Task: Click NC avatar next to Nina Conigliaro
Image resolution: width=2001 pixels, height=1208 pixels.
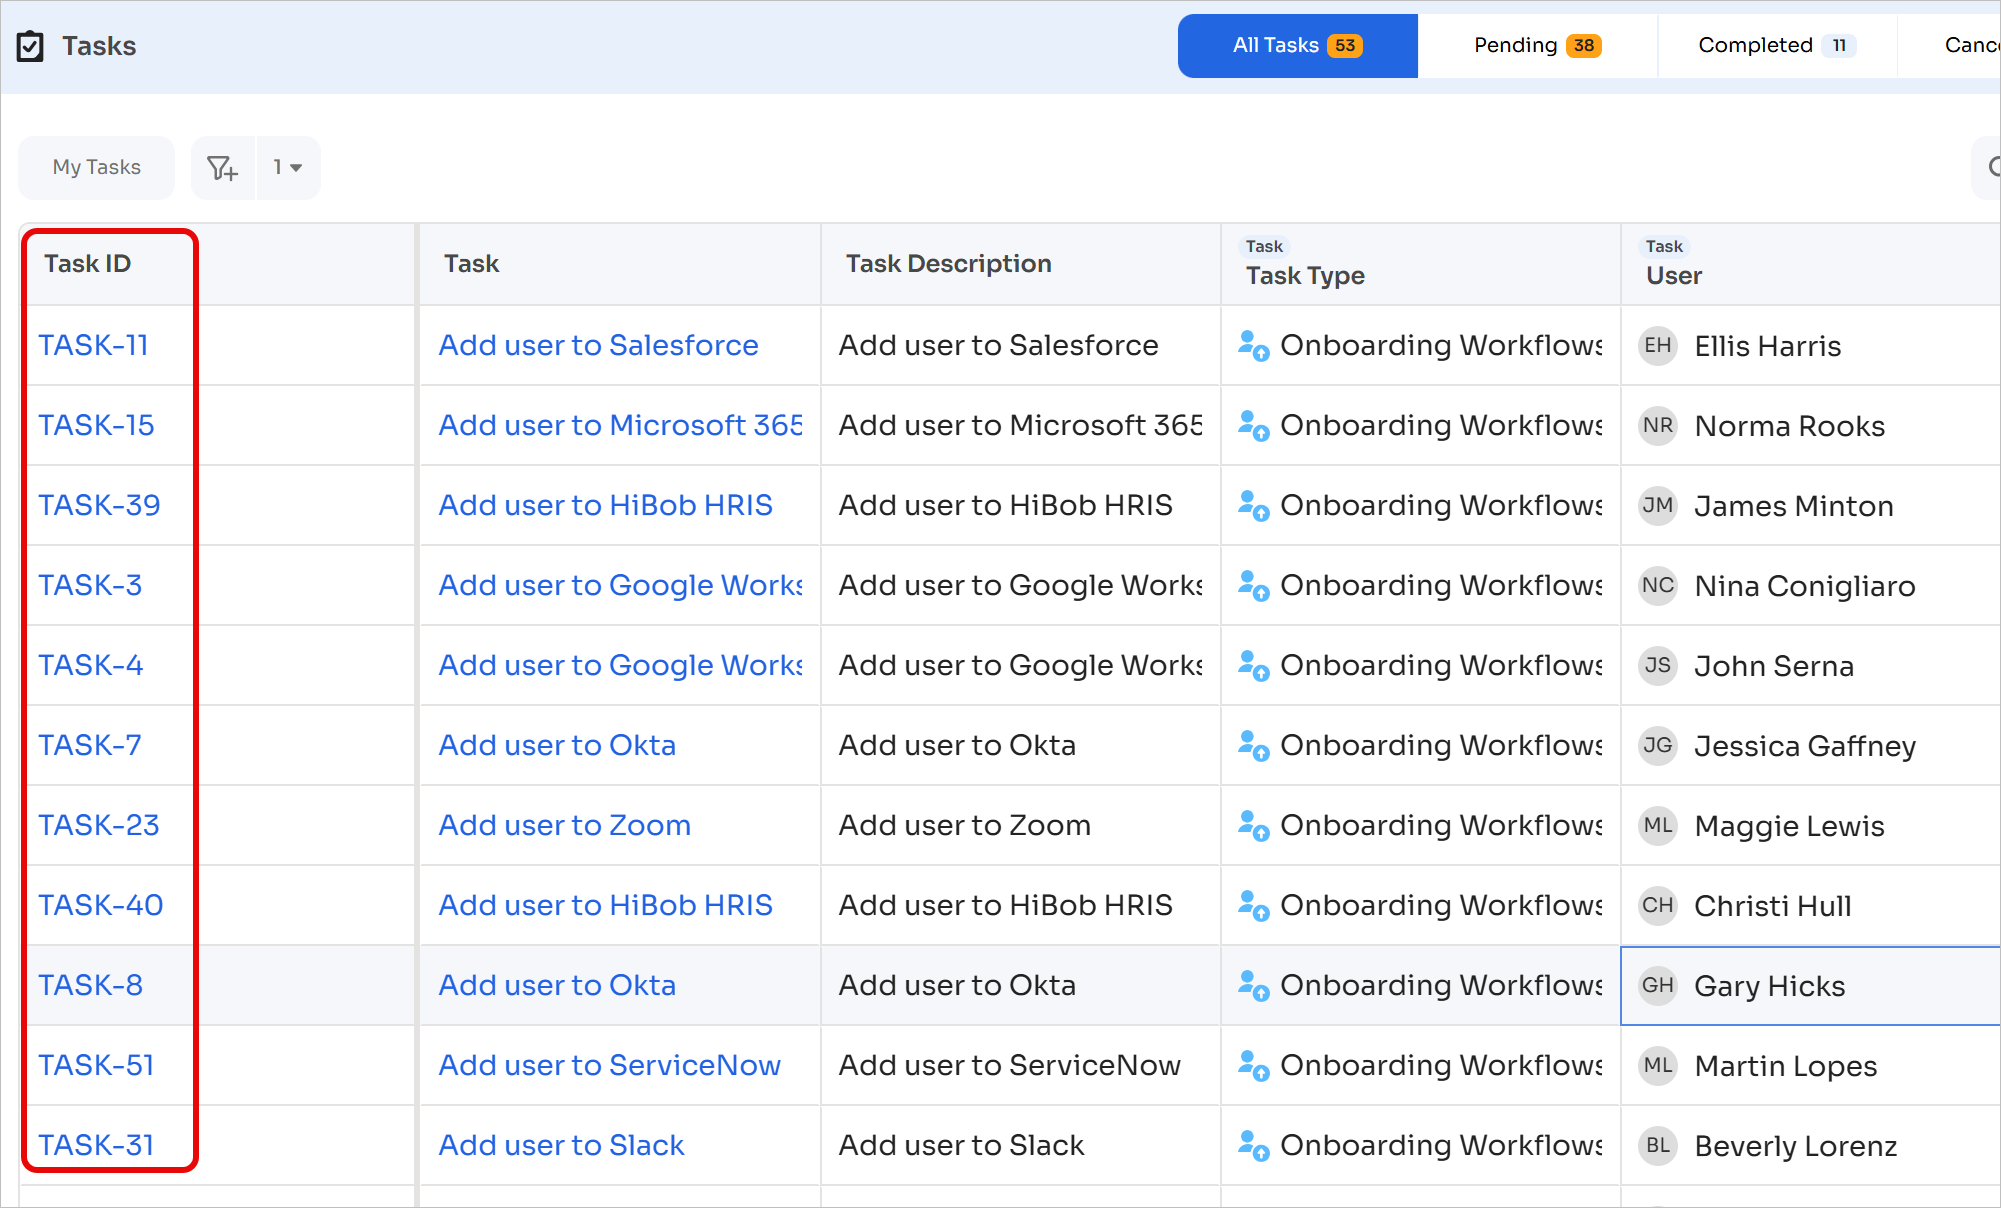Action: coord(1658,586)
